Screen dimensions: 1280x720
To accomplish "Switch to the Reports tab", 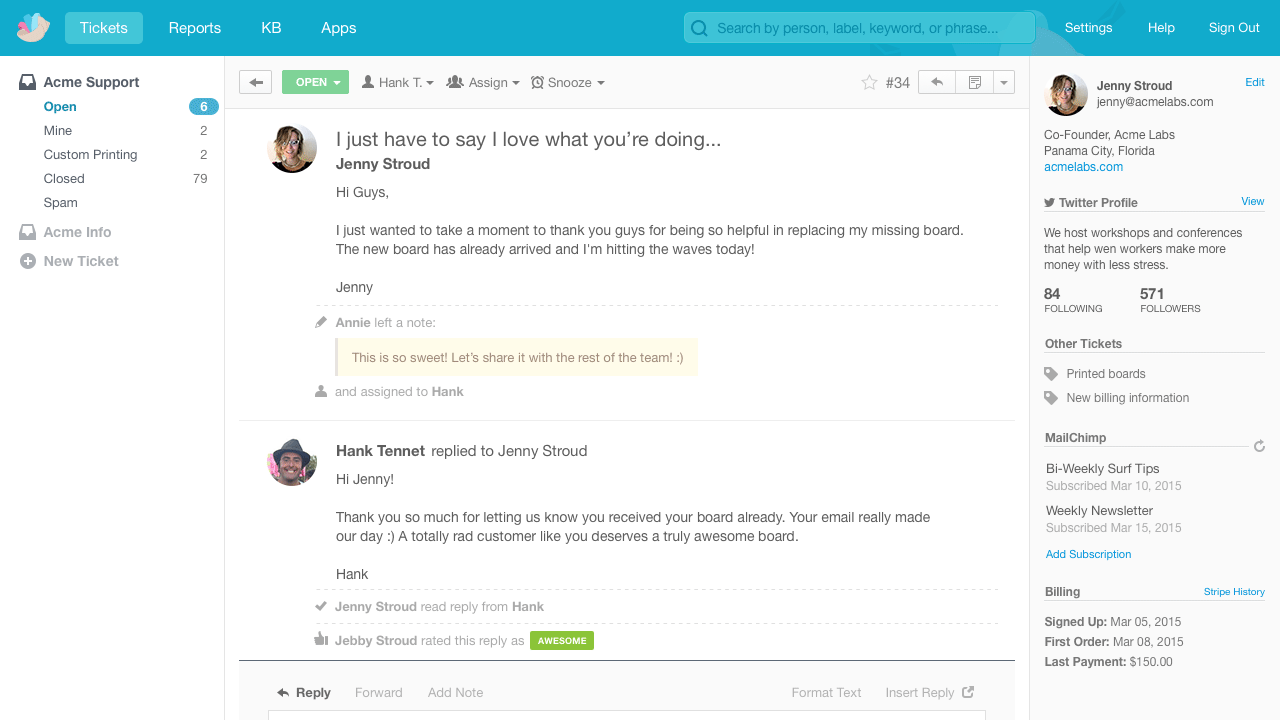I will (194, 28).
